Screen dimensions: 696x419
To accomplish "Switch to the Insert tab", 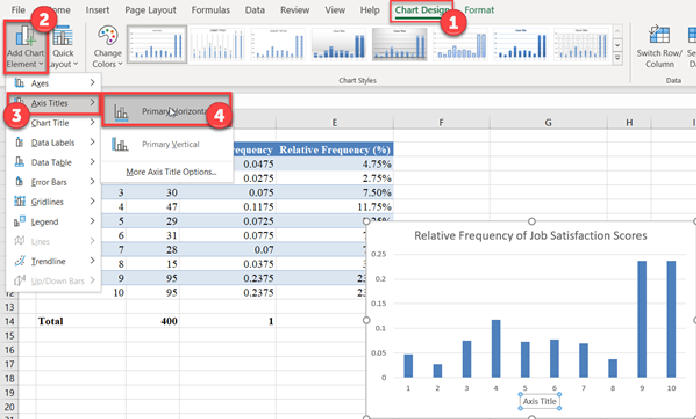I will (97, 10).
